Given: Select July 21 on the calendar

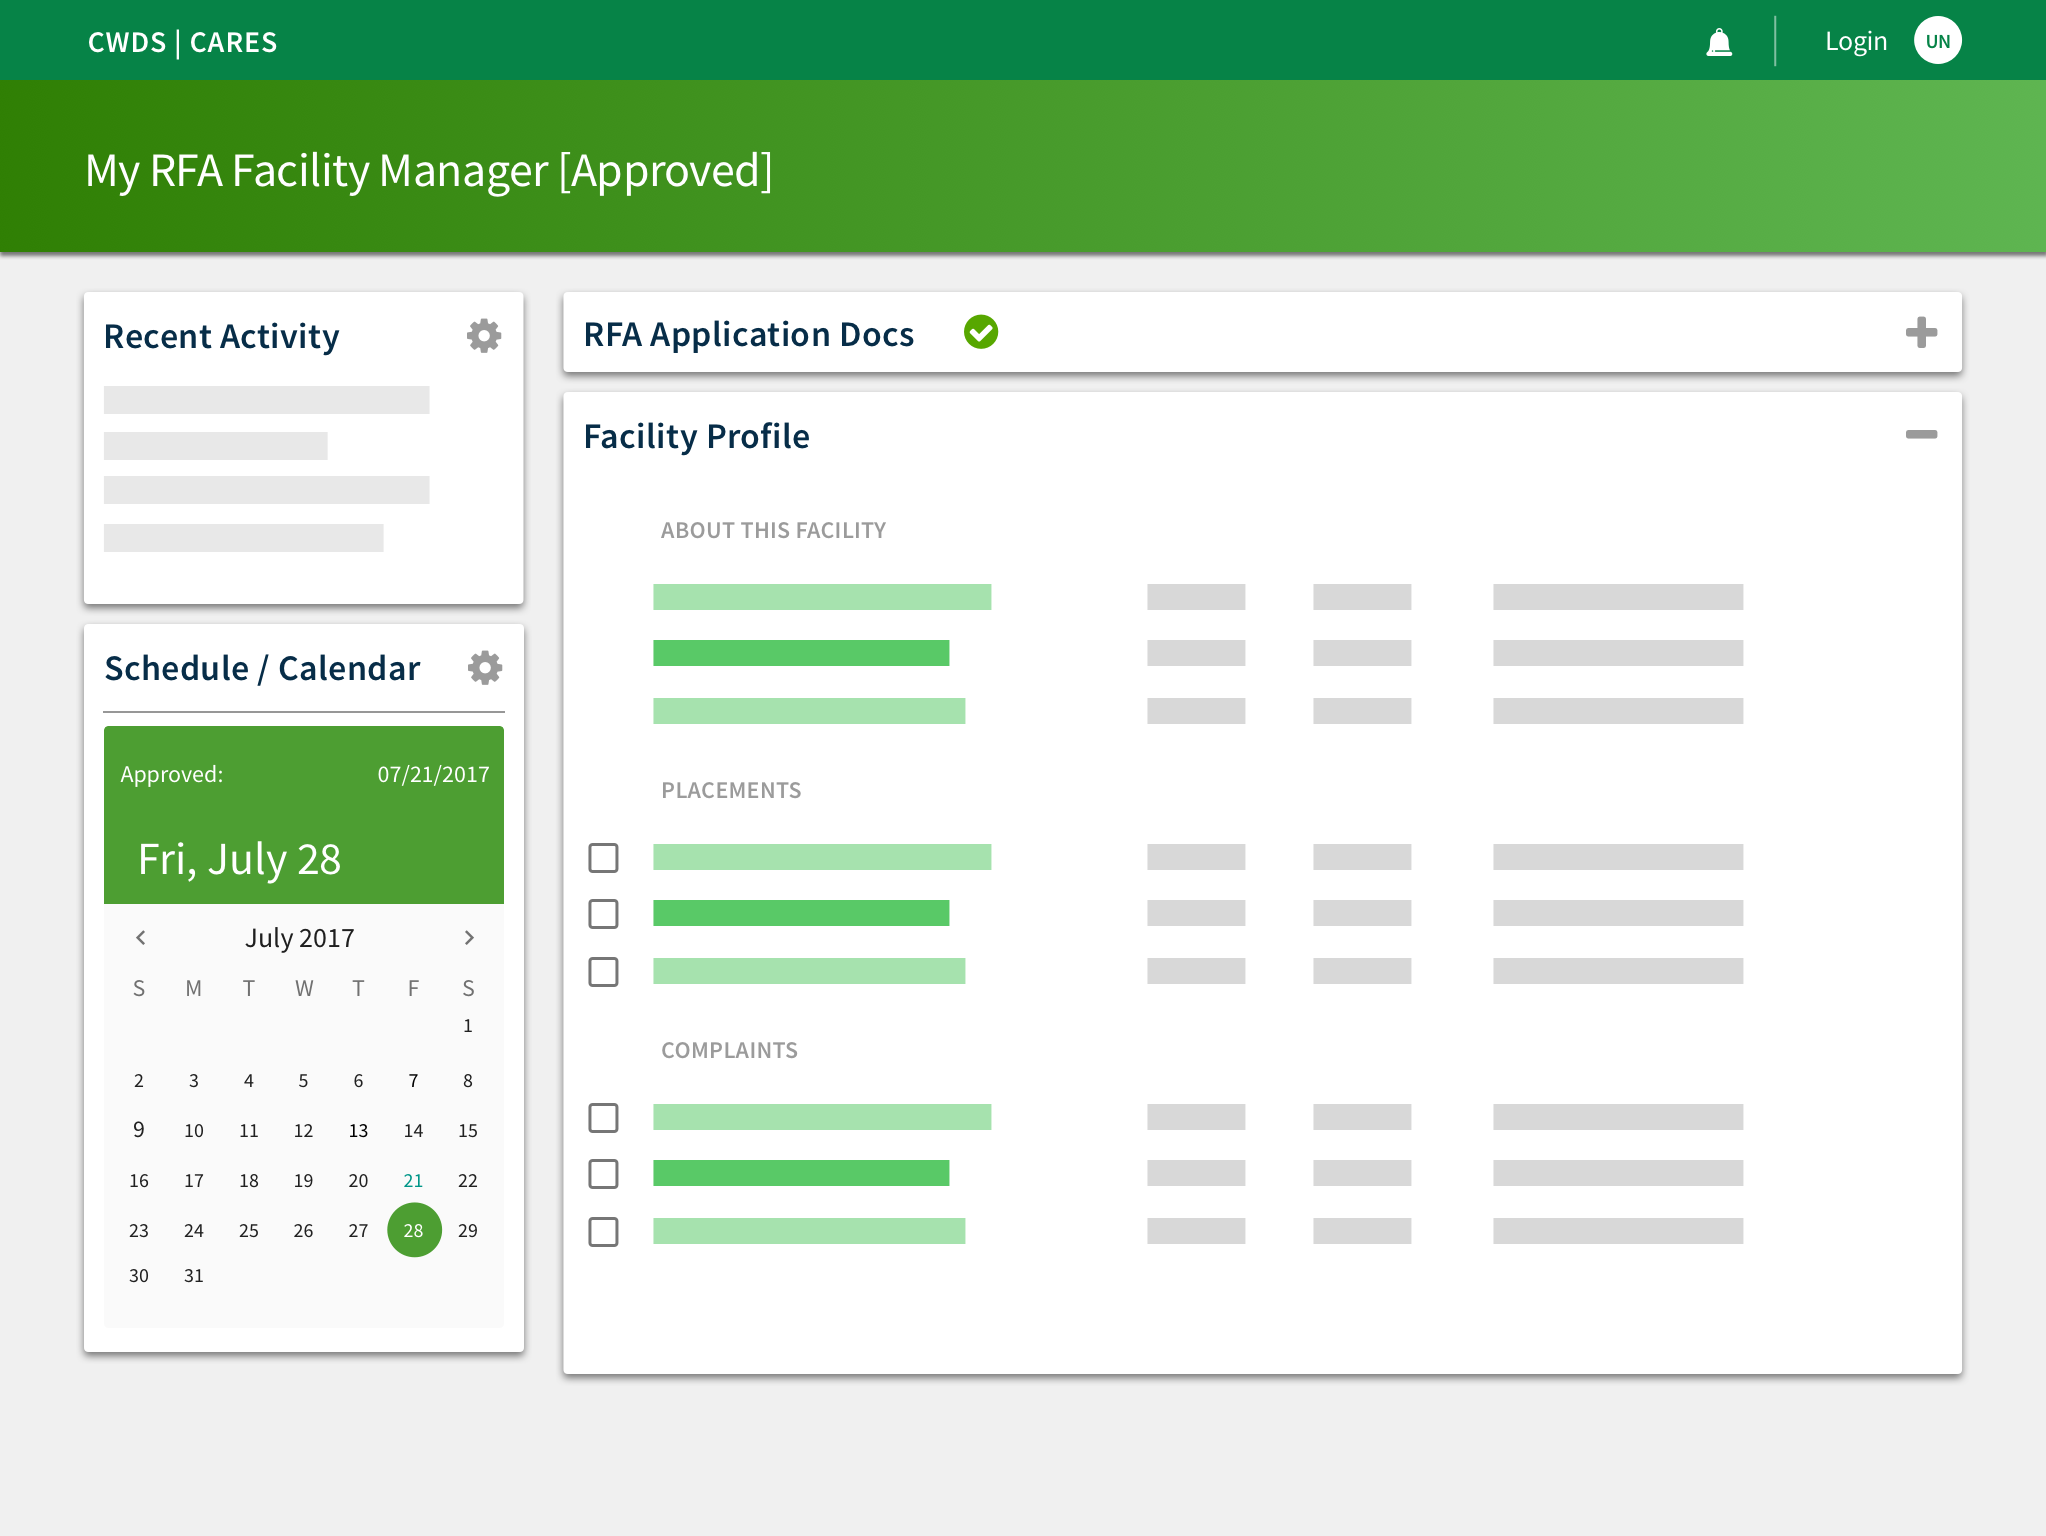Looking at the screenshot, I should (x=413, y=1181).
